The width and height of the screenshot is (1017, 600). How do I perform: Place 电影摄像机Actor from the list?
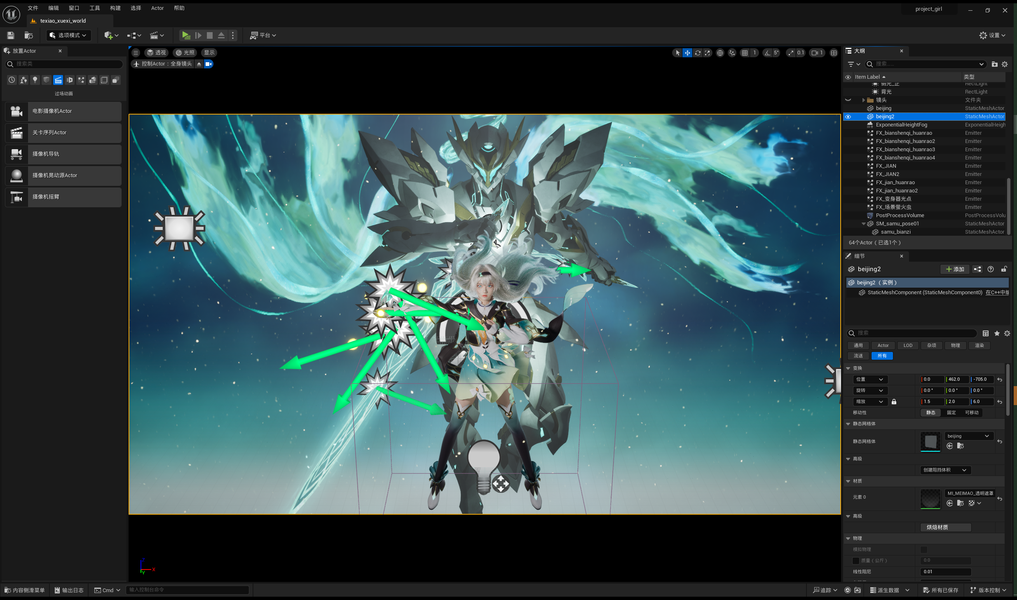(x=63, y=111)
